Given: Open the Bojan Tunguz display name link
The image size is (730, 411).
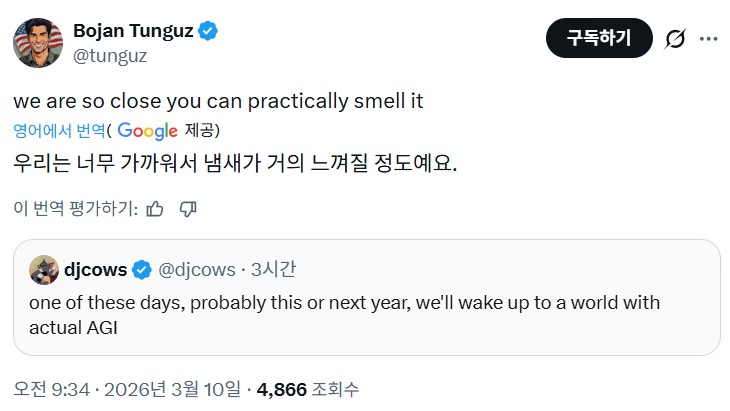Looking at the screenshot, I should [134, 32].
